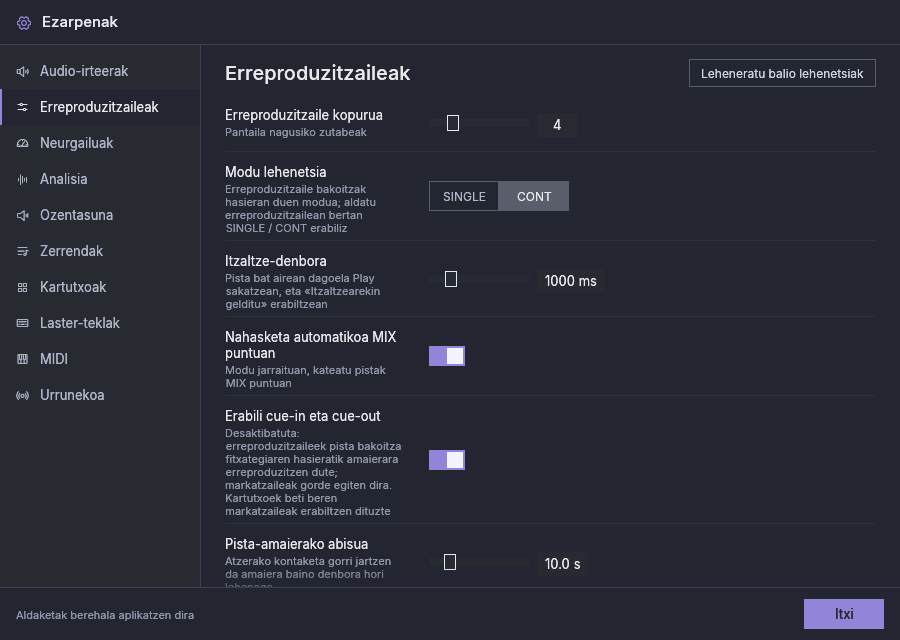Click the Urrunekoa broadcast icon
The image size is (900, 640).
coord(22,395)
